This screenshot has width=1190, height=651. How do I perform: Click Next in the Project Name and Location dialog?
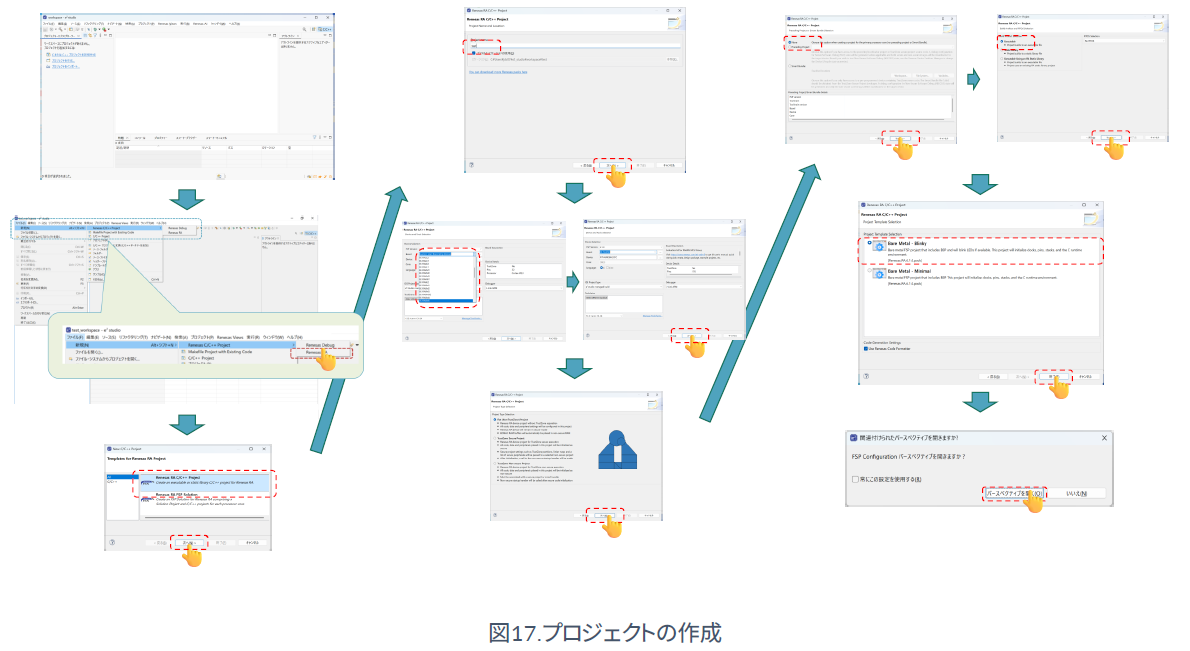[612, 165]
